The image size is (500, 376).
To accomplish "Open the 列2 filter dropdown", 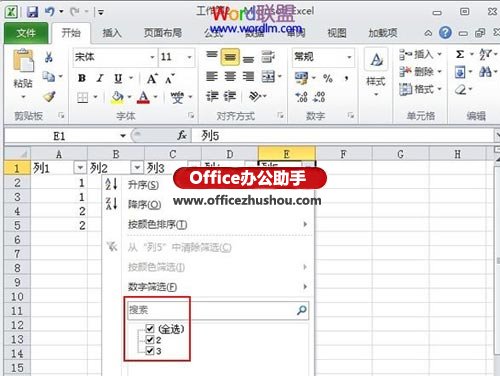I will (137, 168).
